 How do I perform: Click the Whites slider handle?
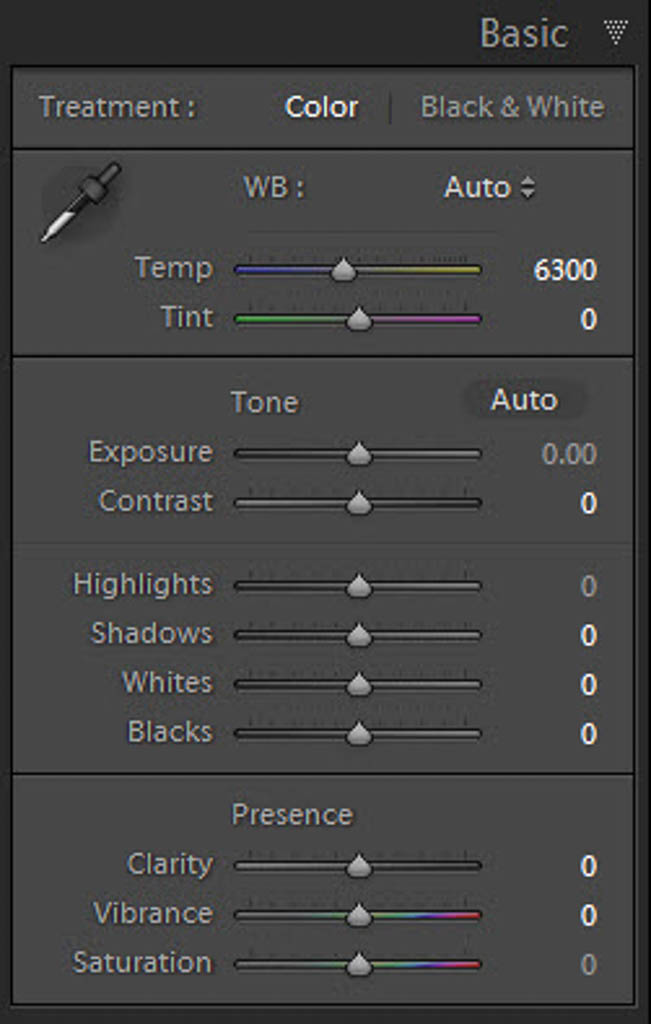tap(358, 685)
